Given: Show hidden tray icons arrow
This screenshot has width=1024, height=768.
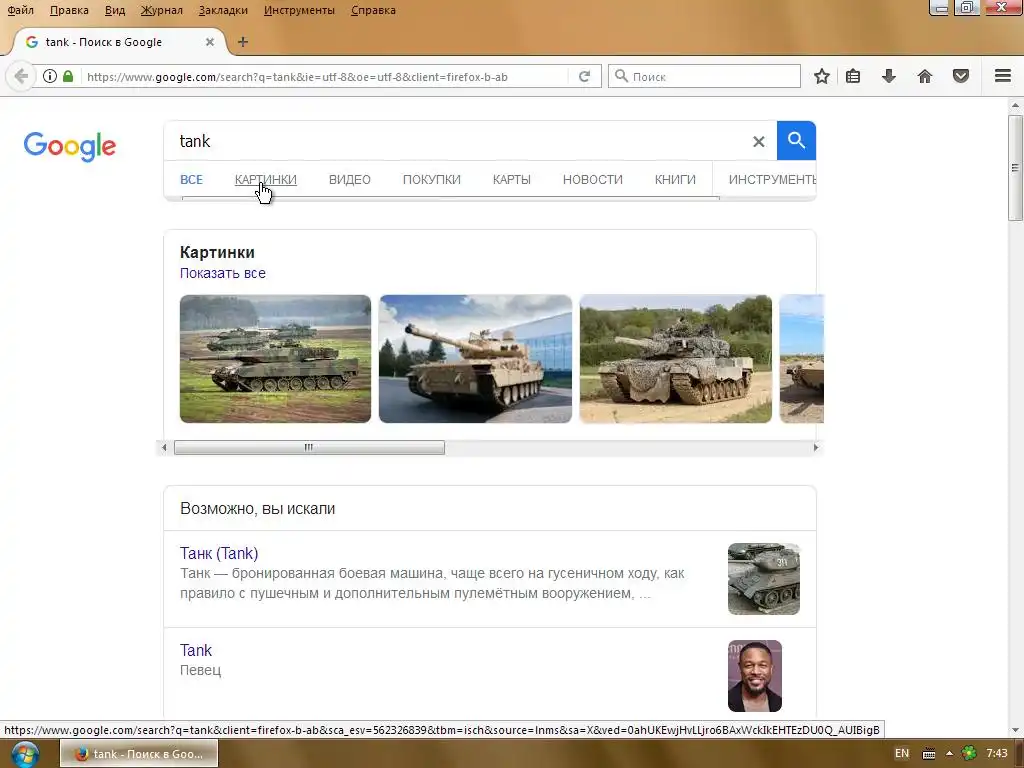Looking at the screenshot, I should tap(949, 754).
